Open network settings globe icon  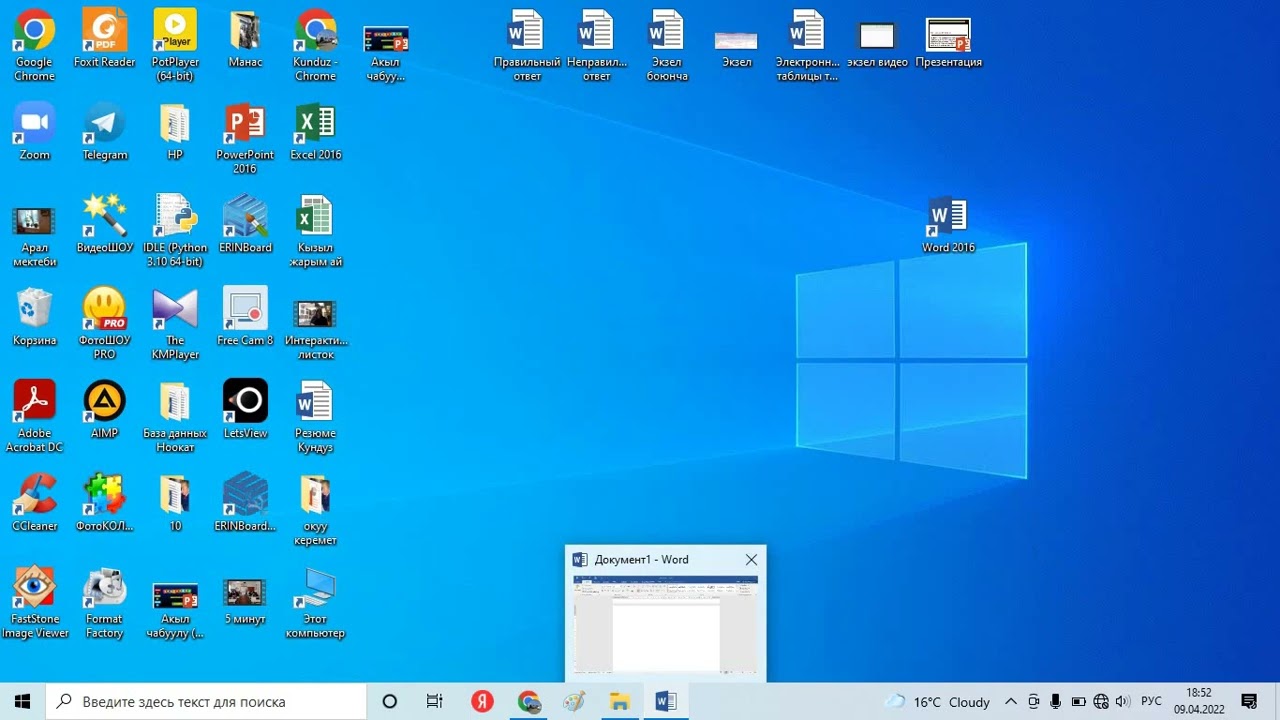1101,702
